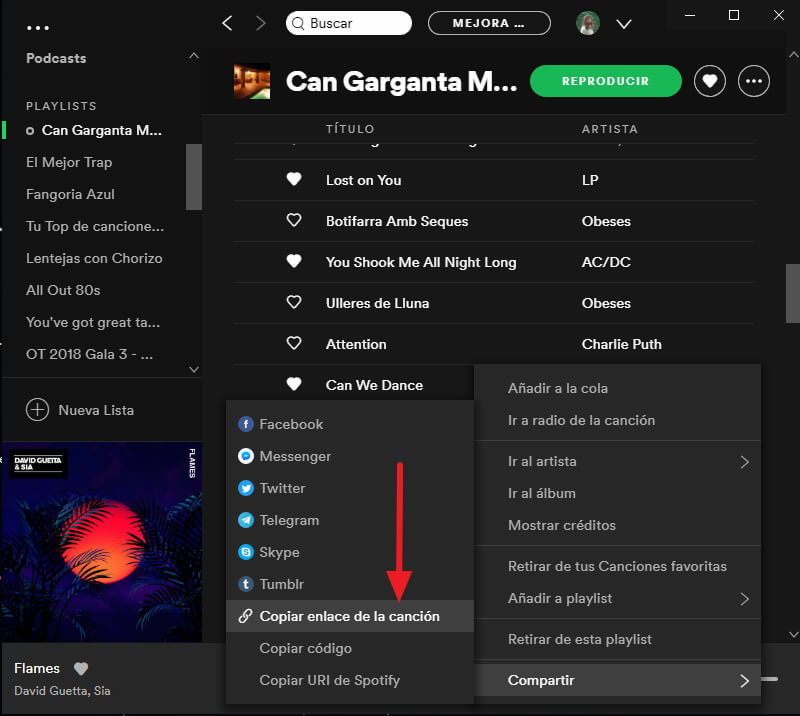
Task: Click the sidebar scroll-down chevron below playlists
Action: pyautogui.click(x=194, y=369)
